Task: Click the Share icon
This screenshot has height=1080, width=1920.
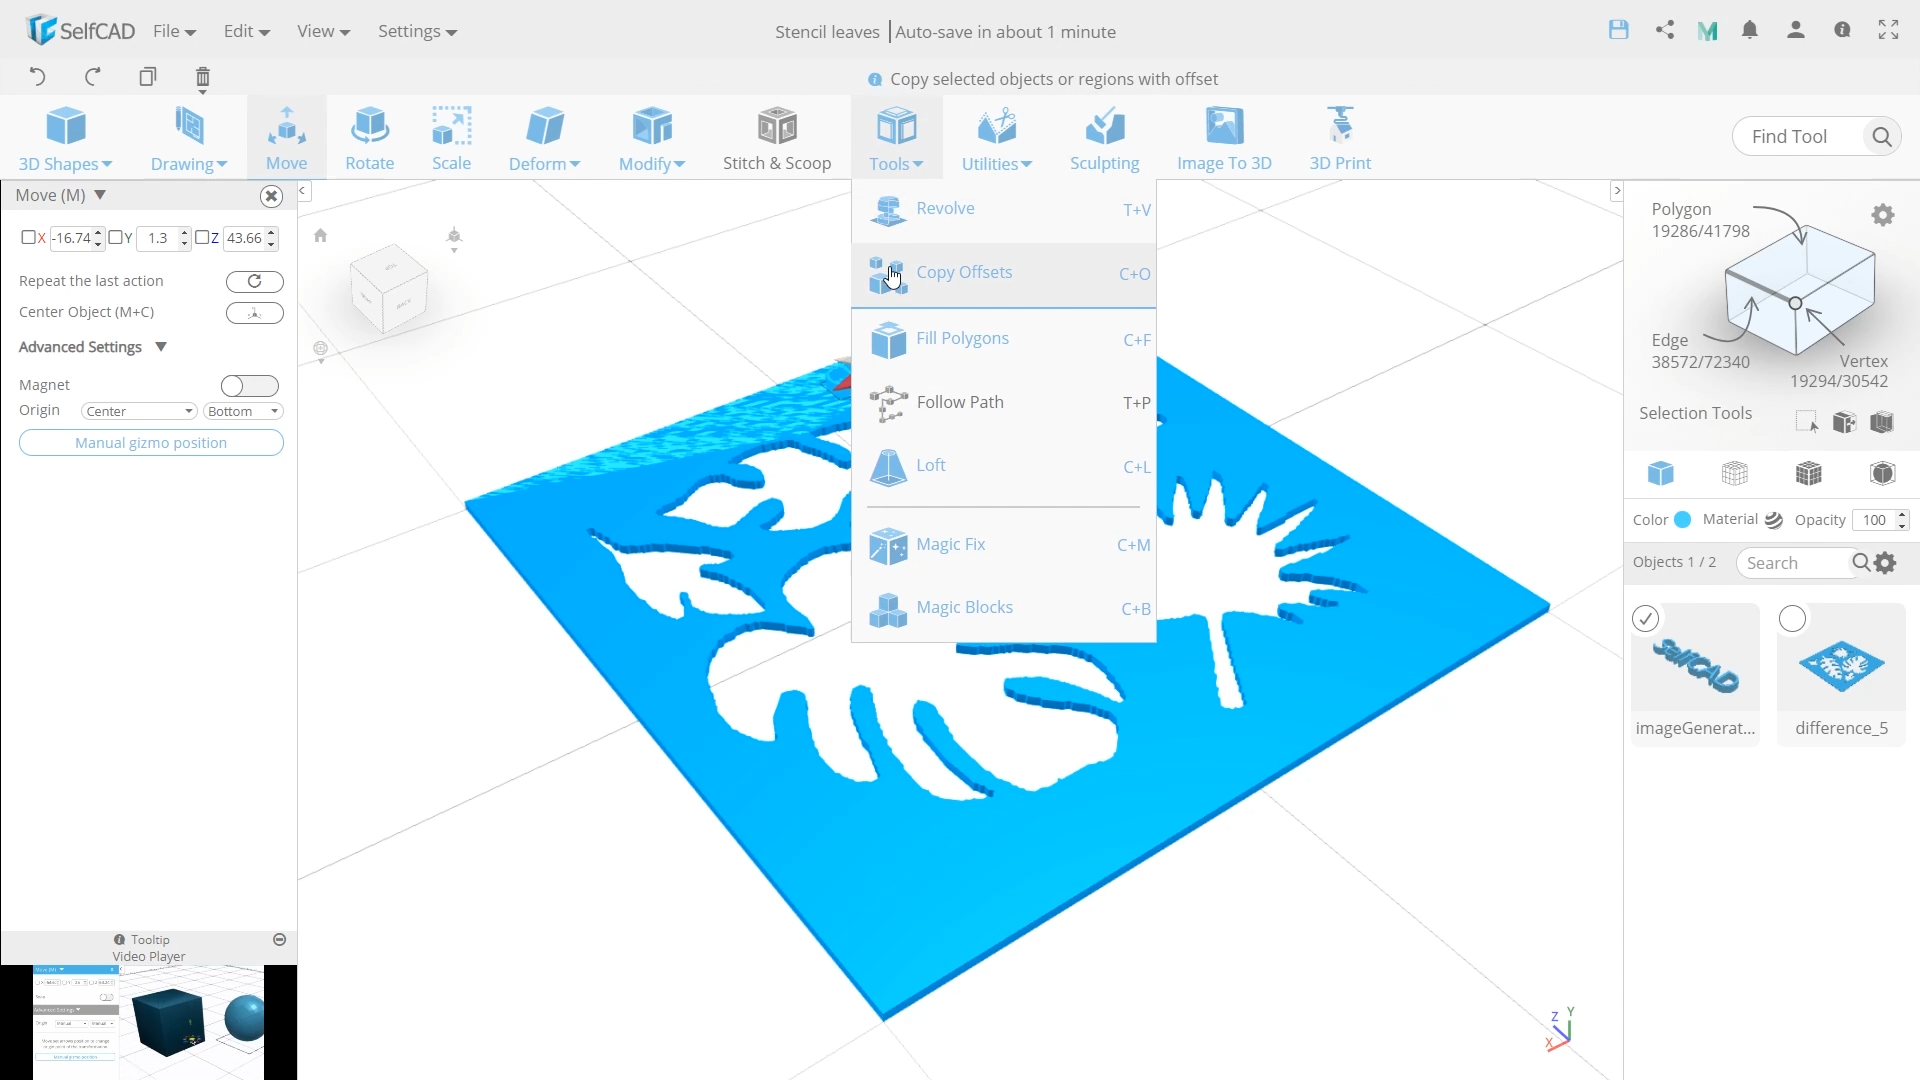Action: [x=1665, y=30]
